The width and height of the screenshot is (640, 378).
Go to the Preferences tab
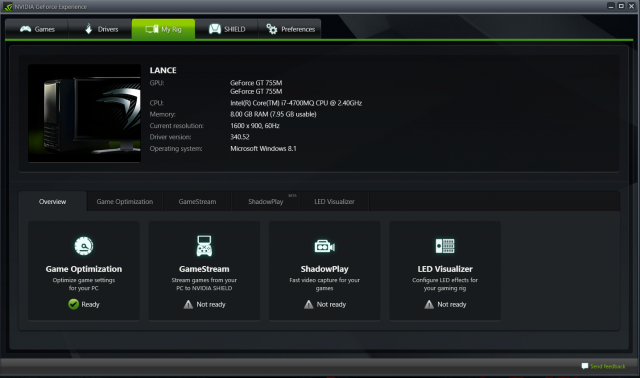[x=290, y=29]
